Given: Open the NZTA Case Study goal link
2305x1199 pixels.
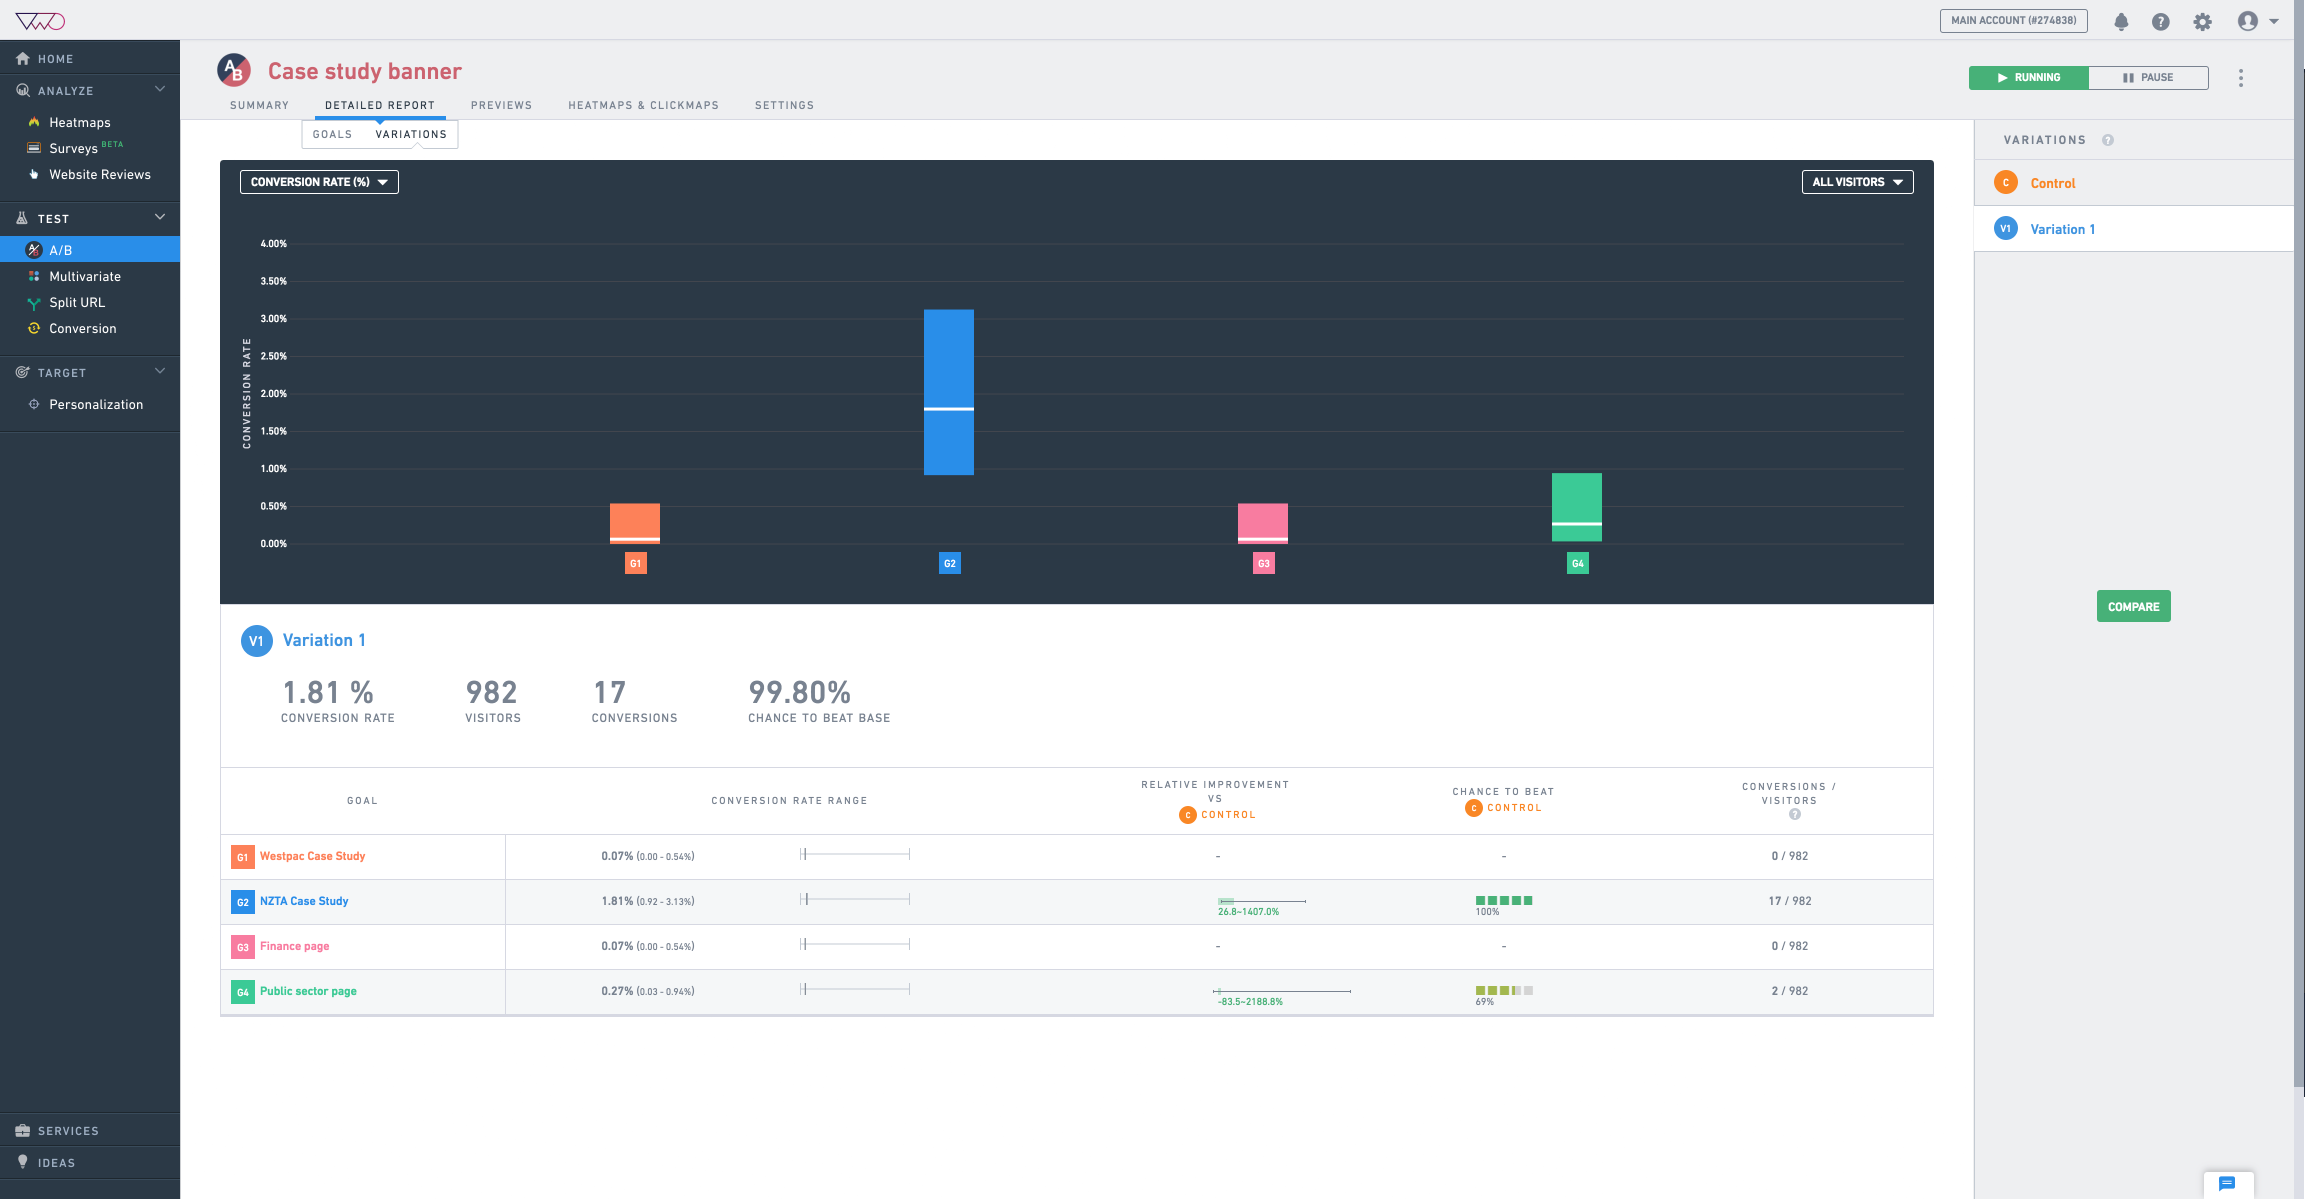Looking at the screenshot, I should (x=303, y=901).
